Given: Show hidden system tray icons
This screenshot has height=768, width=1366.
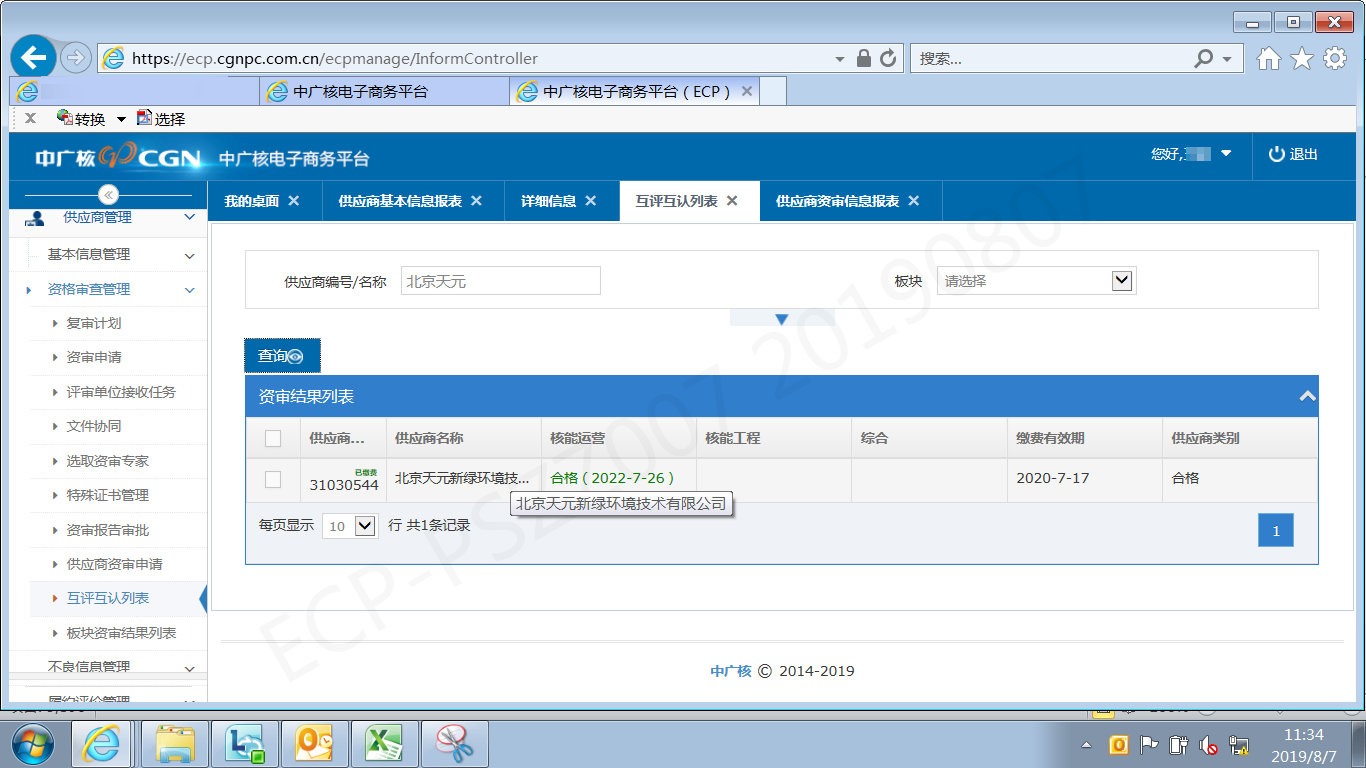Looking at the screenshot, I should 1087,746.
